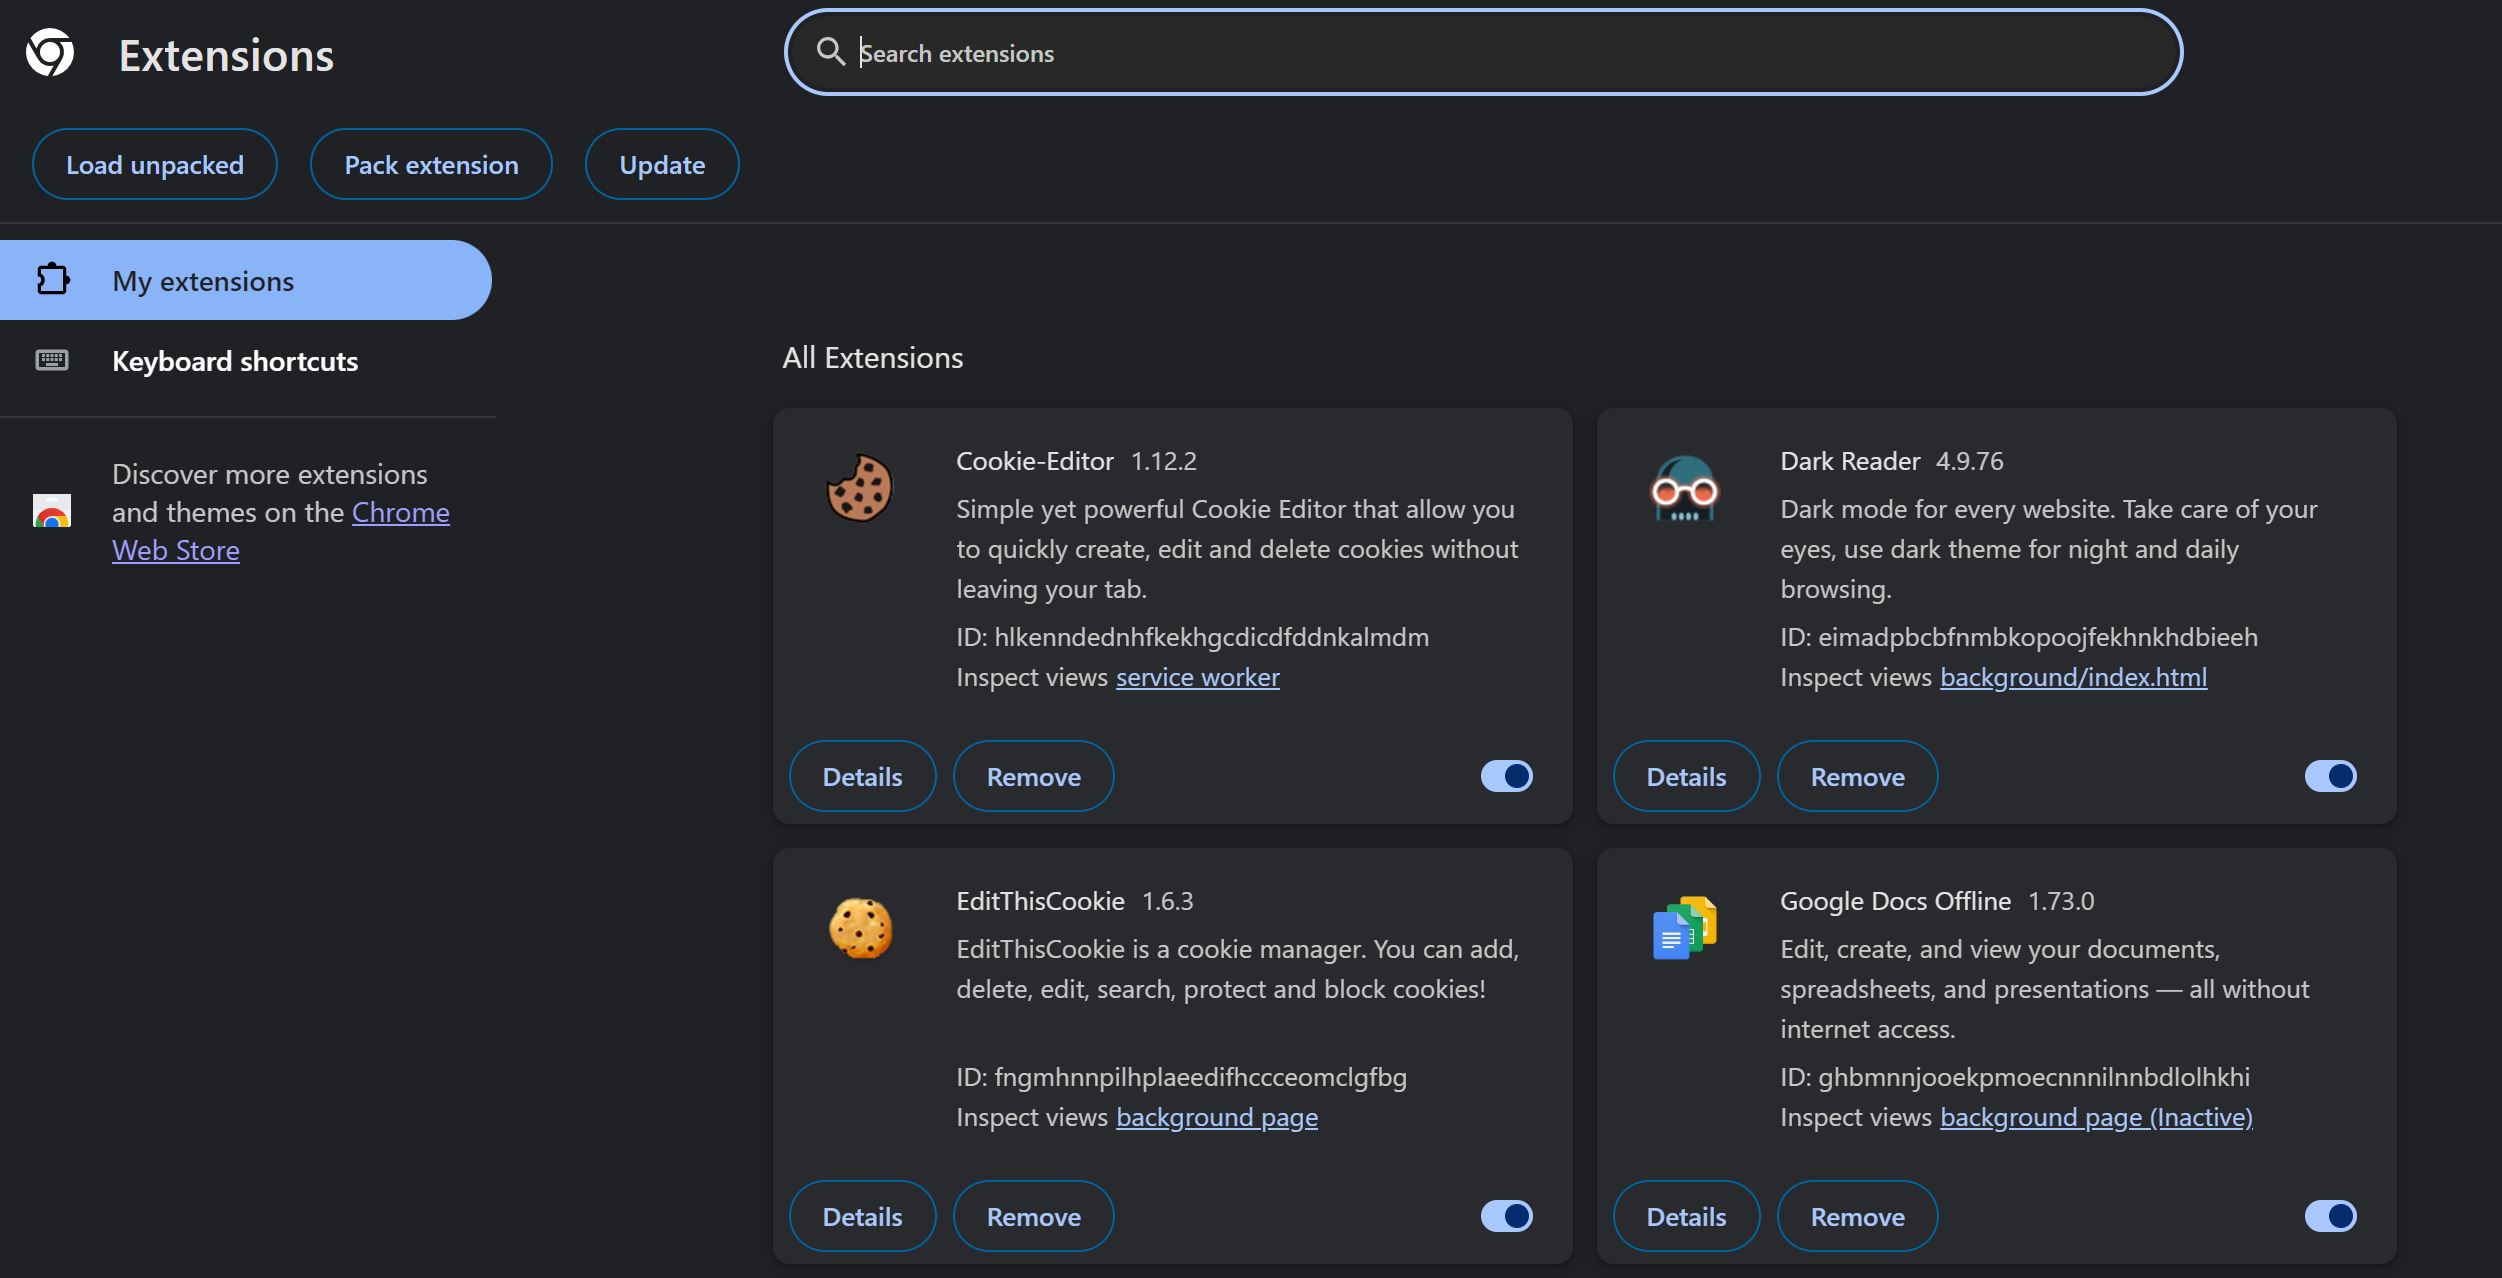Disable the Cookie-Editor extension toggle
The width and height of the screenshot is (2502, 1278).
[1506, 776]
